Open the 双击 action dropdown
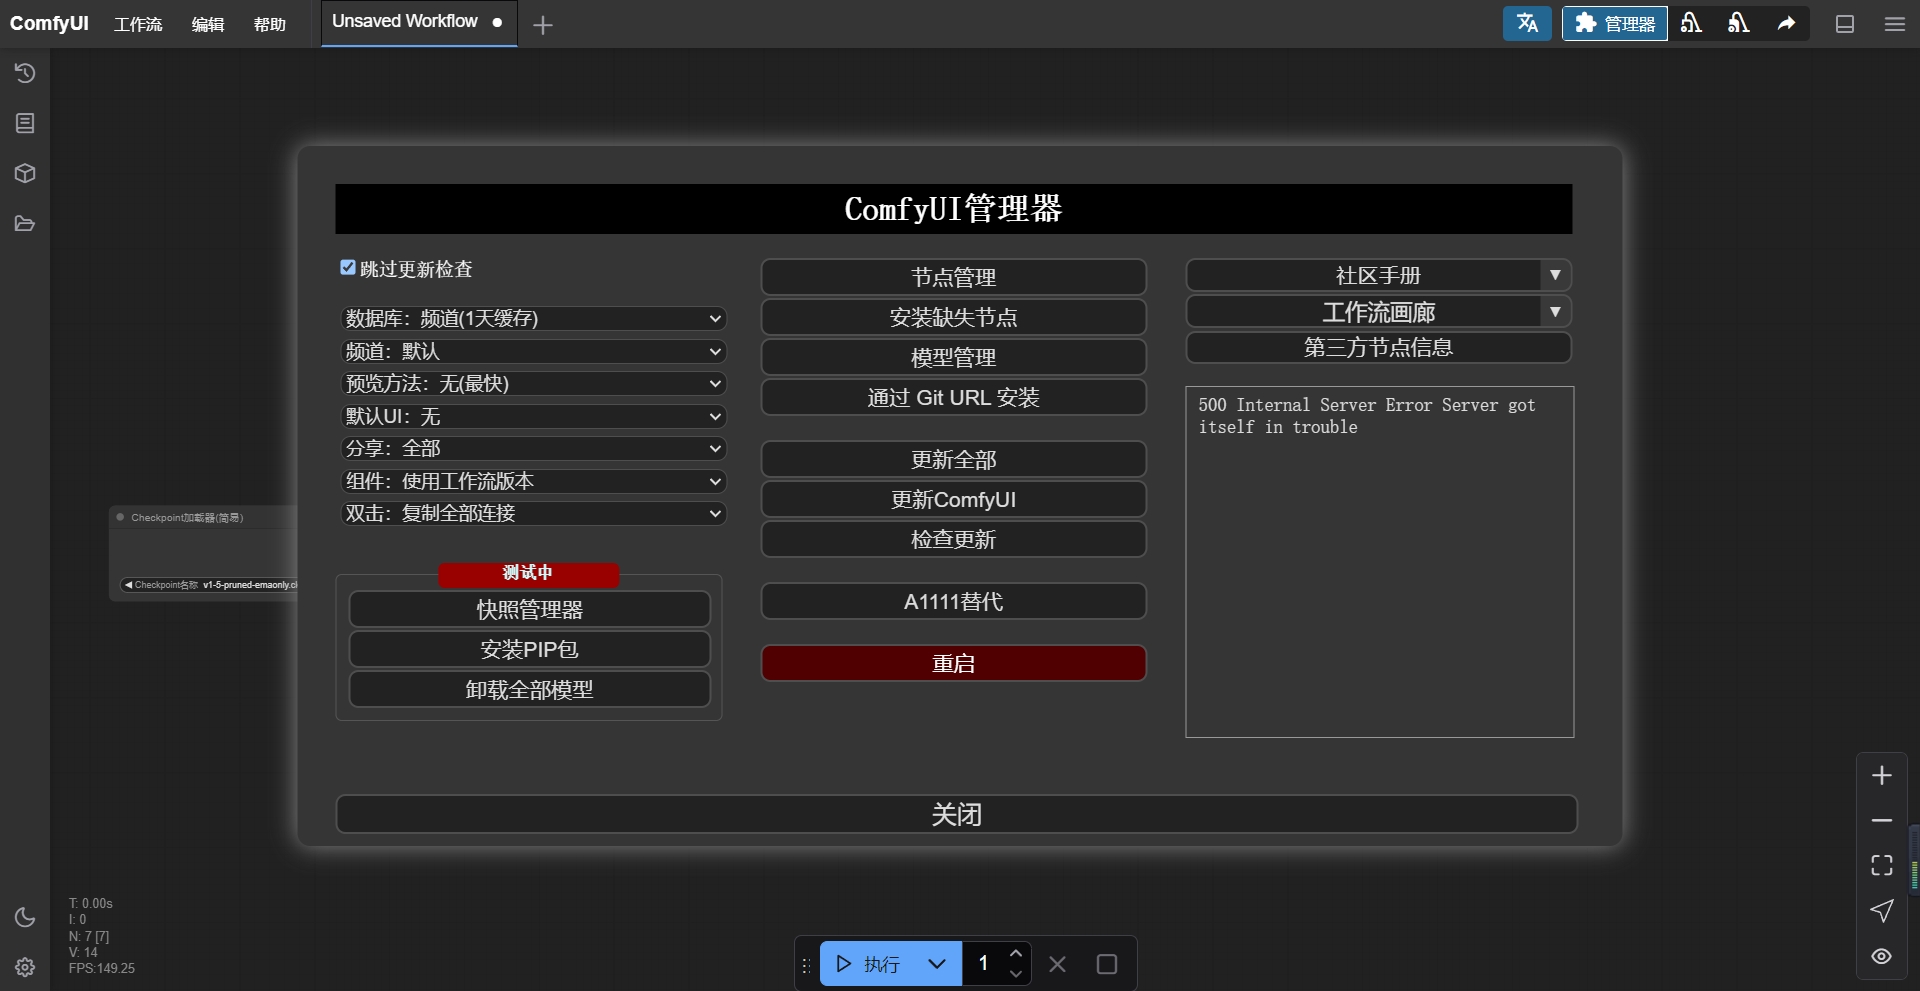 (x=533, y=514)
